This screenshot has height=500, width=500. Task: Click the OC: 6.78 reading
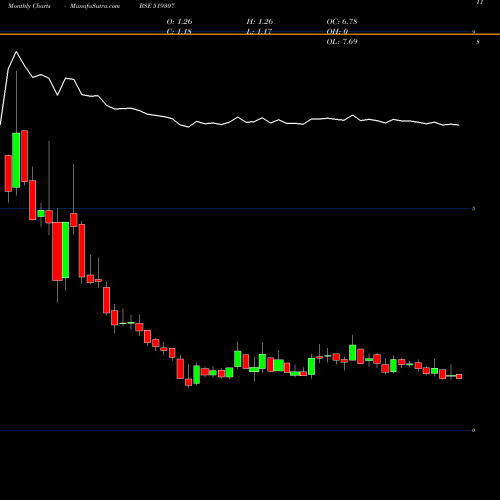click(342, 21)
